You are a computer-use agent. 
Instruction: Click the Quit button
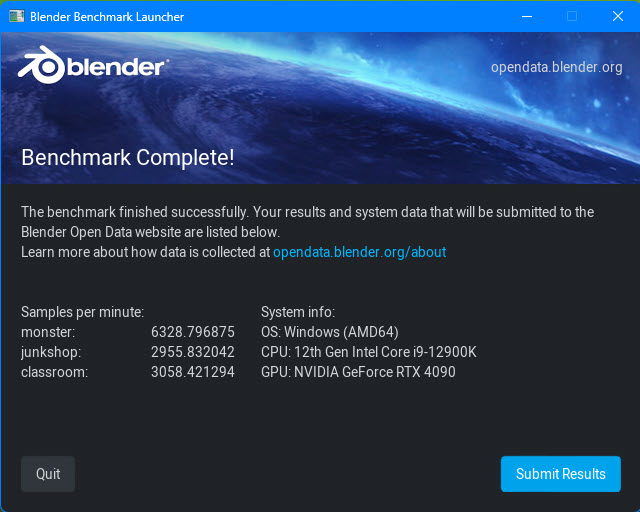48,474
